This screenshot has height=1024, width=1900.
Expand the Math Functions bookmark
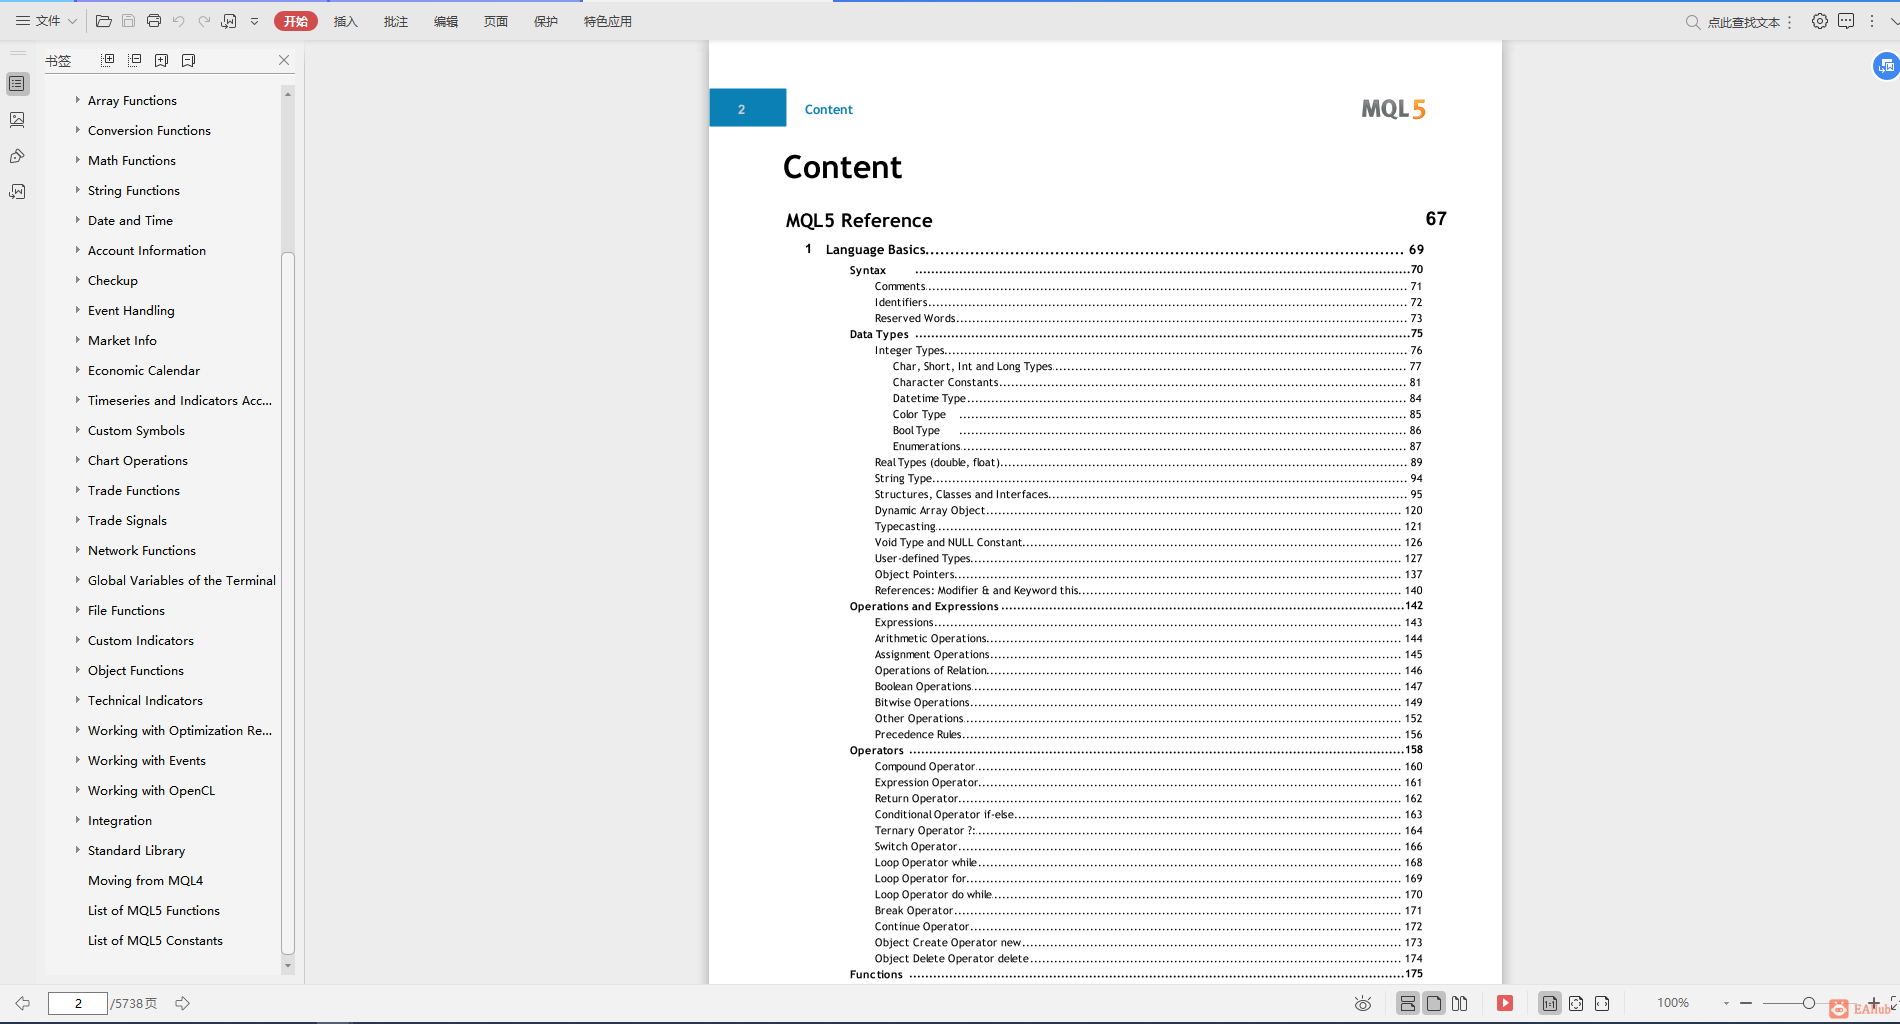click(77, 160)
